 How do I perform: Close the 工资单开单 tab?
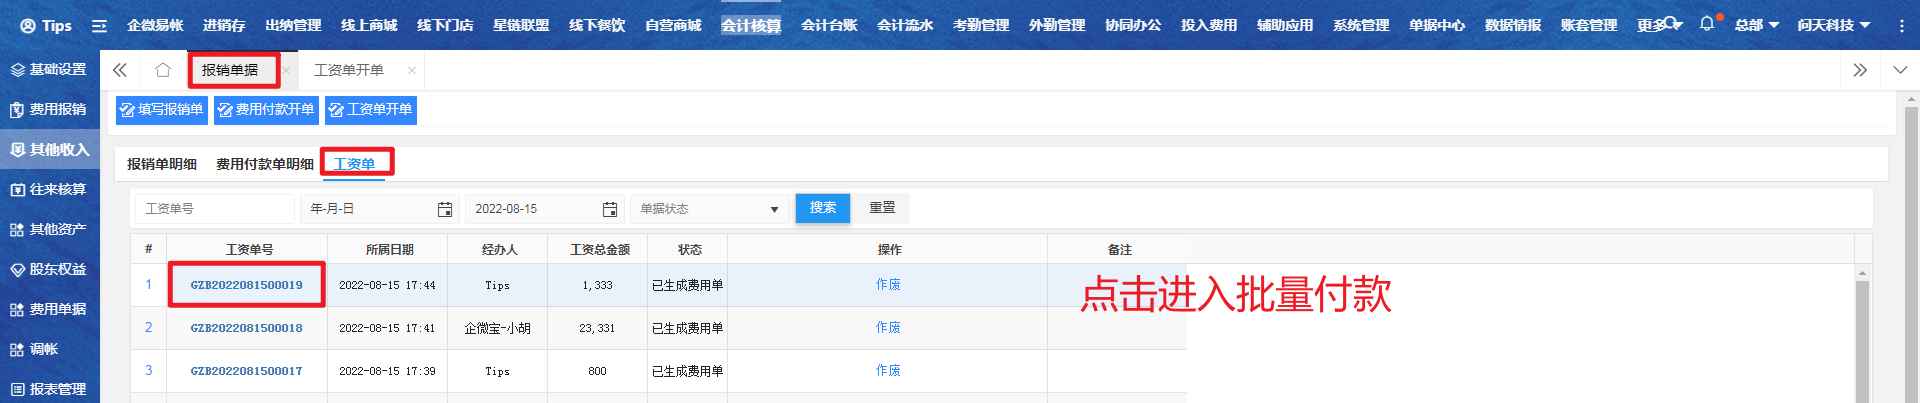[410, 70]
